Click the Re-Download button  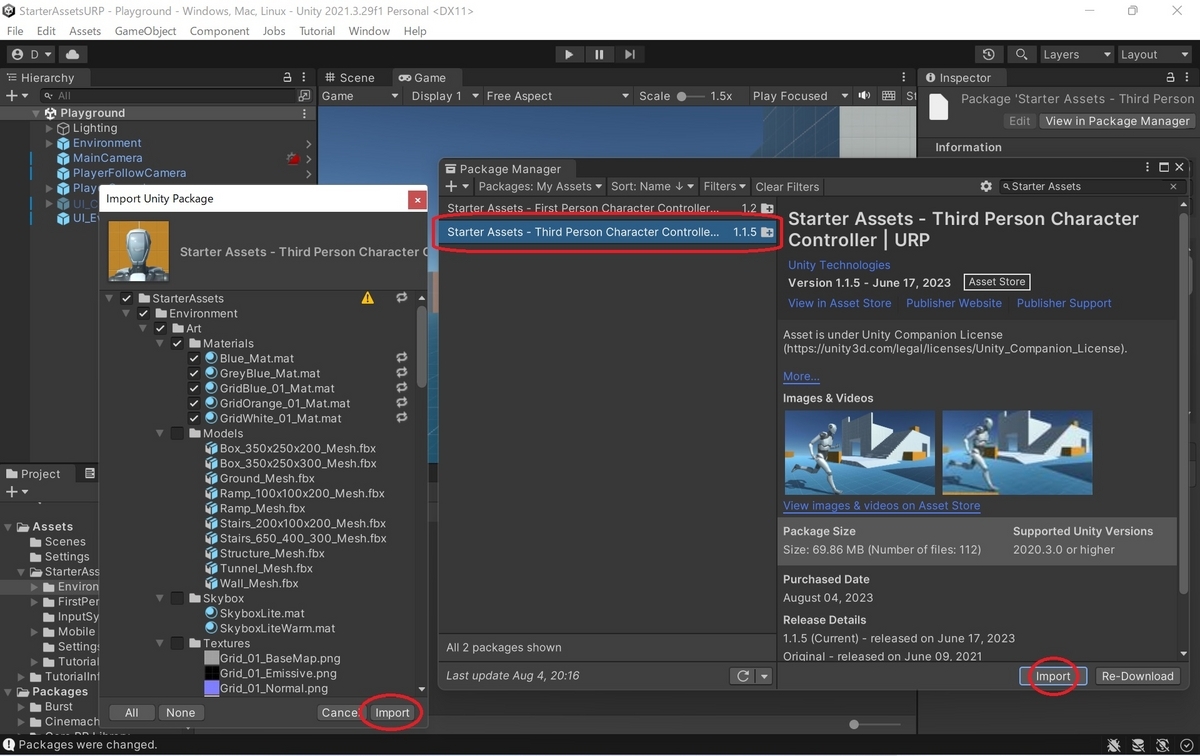coord(1137,676)
